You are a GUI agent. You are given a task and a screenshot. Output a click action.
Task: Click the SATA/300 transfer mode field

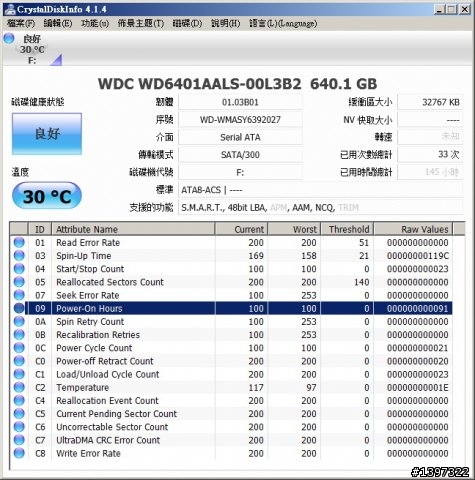240,155
